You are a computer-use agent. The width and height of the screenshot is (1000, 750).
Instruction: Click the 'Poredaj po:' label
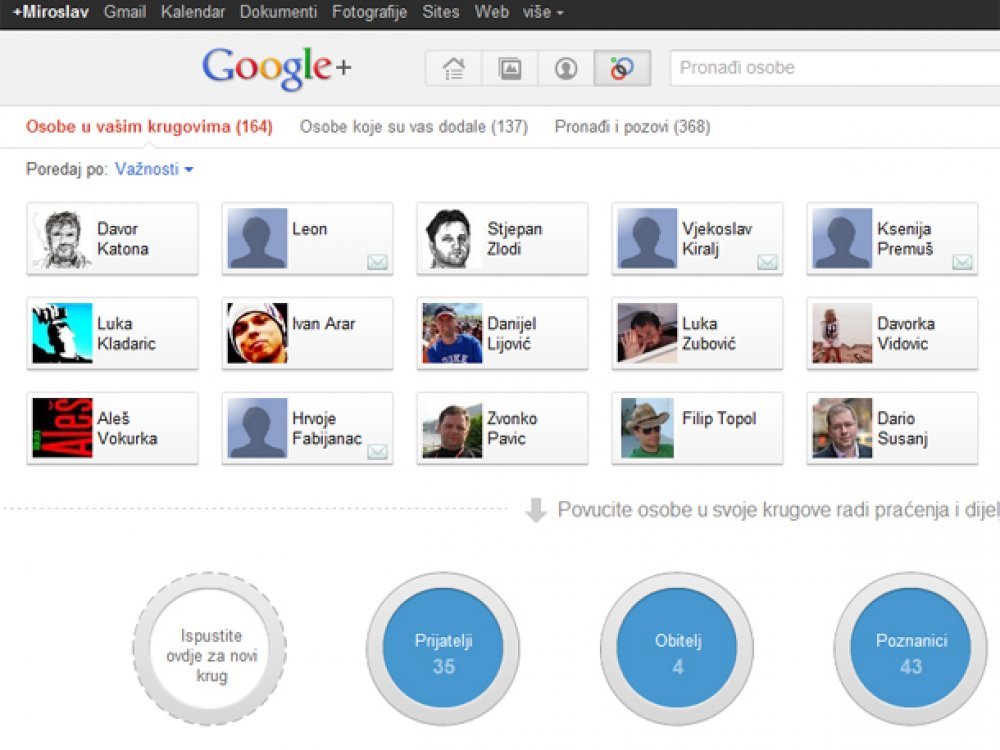click(x=67, y=169)
